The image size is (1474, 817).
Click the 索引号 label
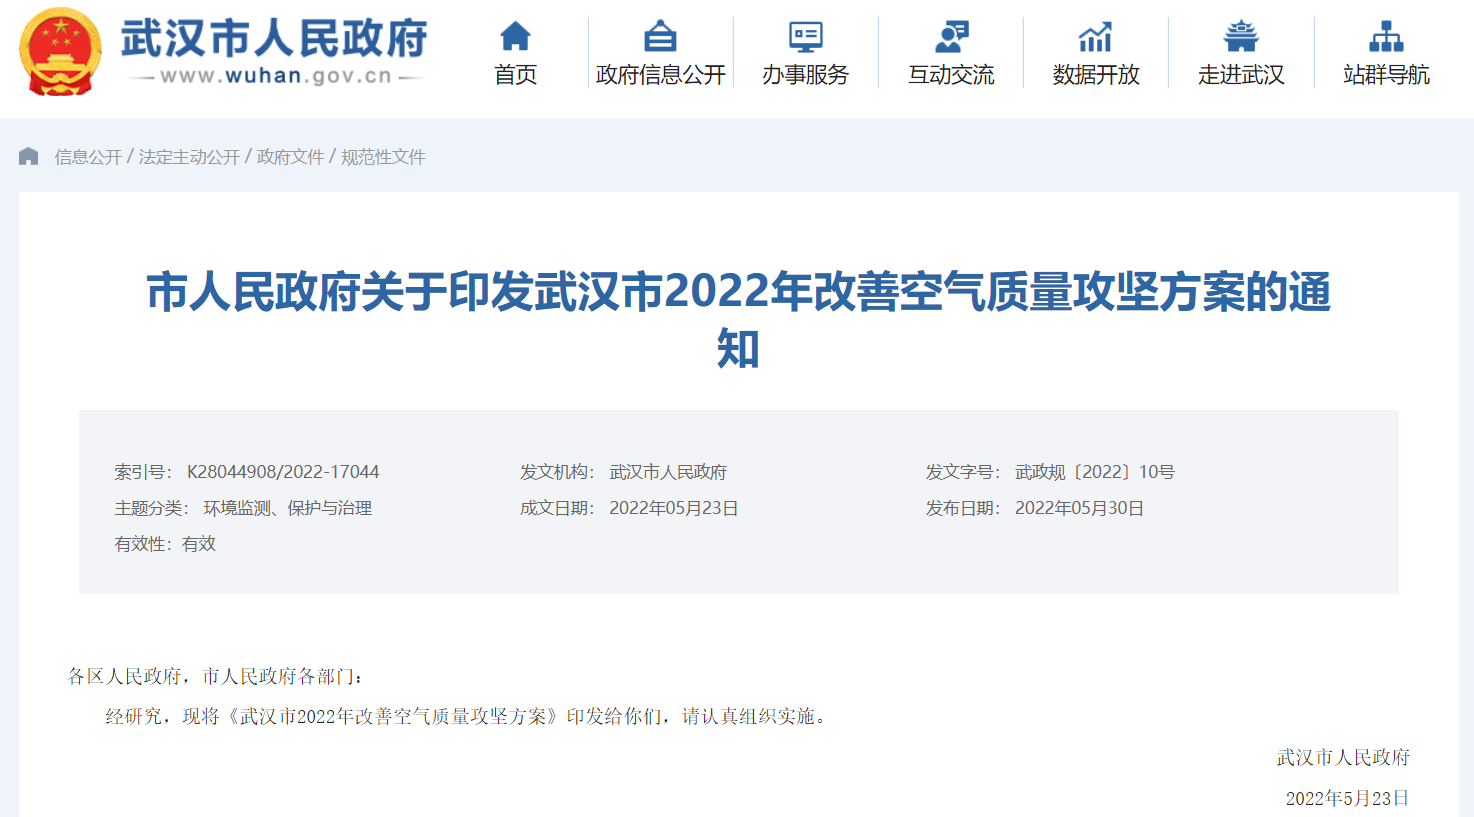(x=143, y=472)
